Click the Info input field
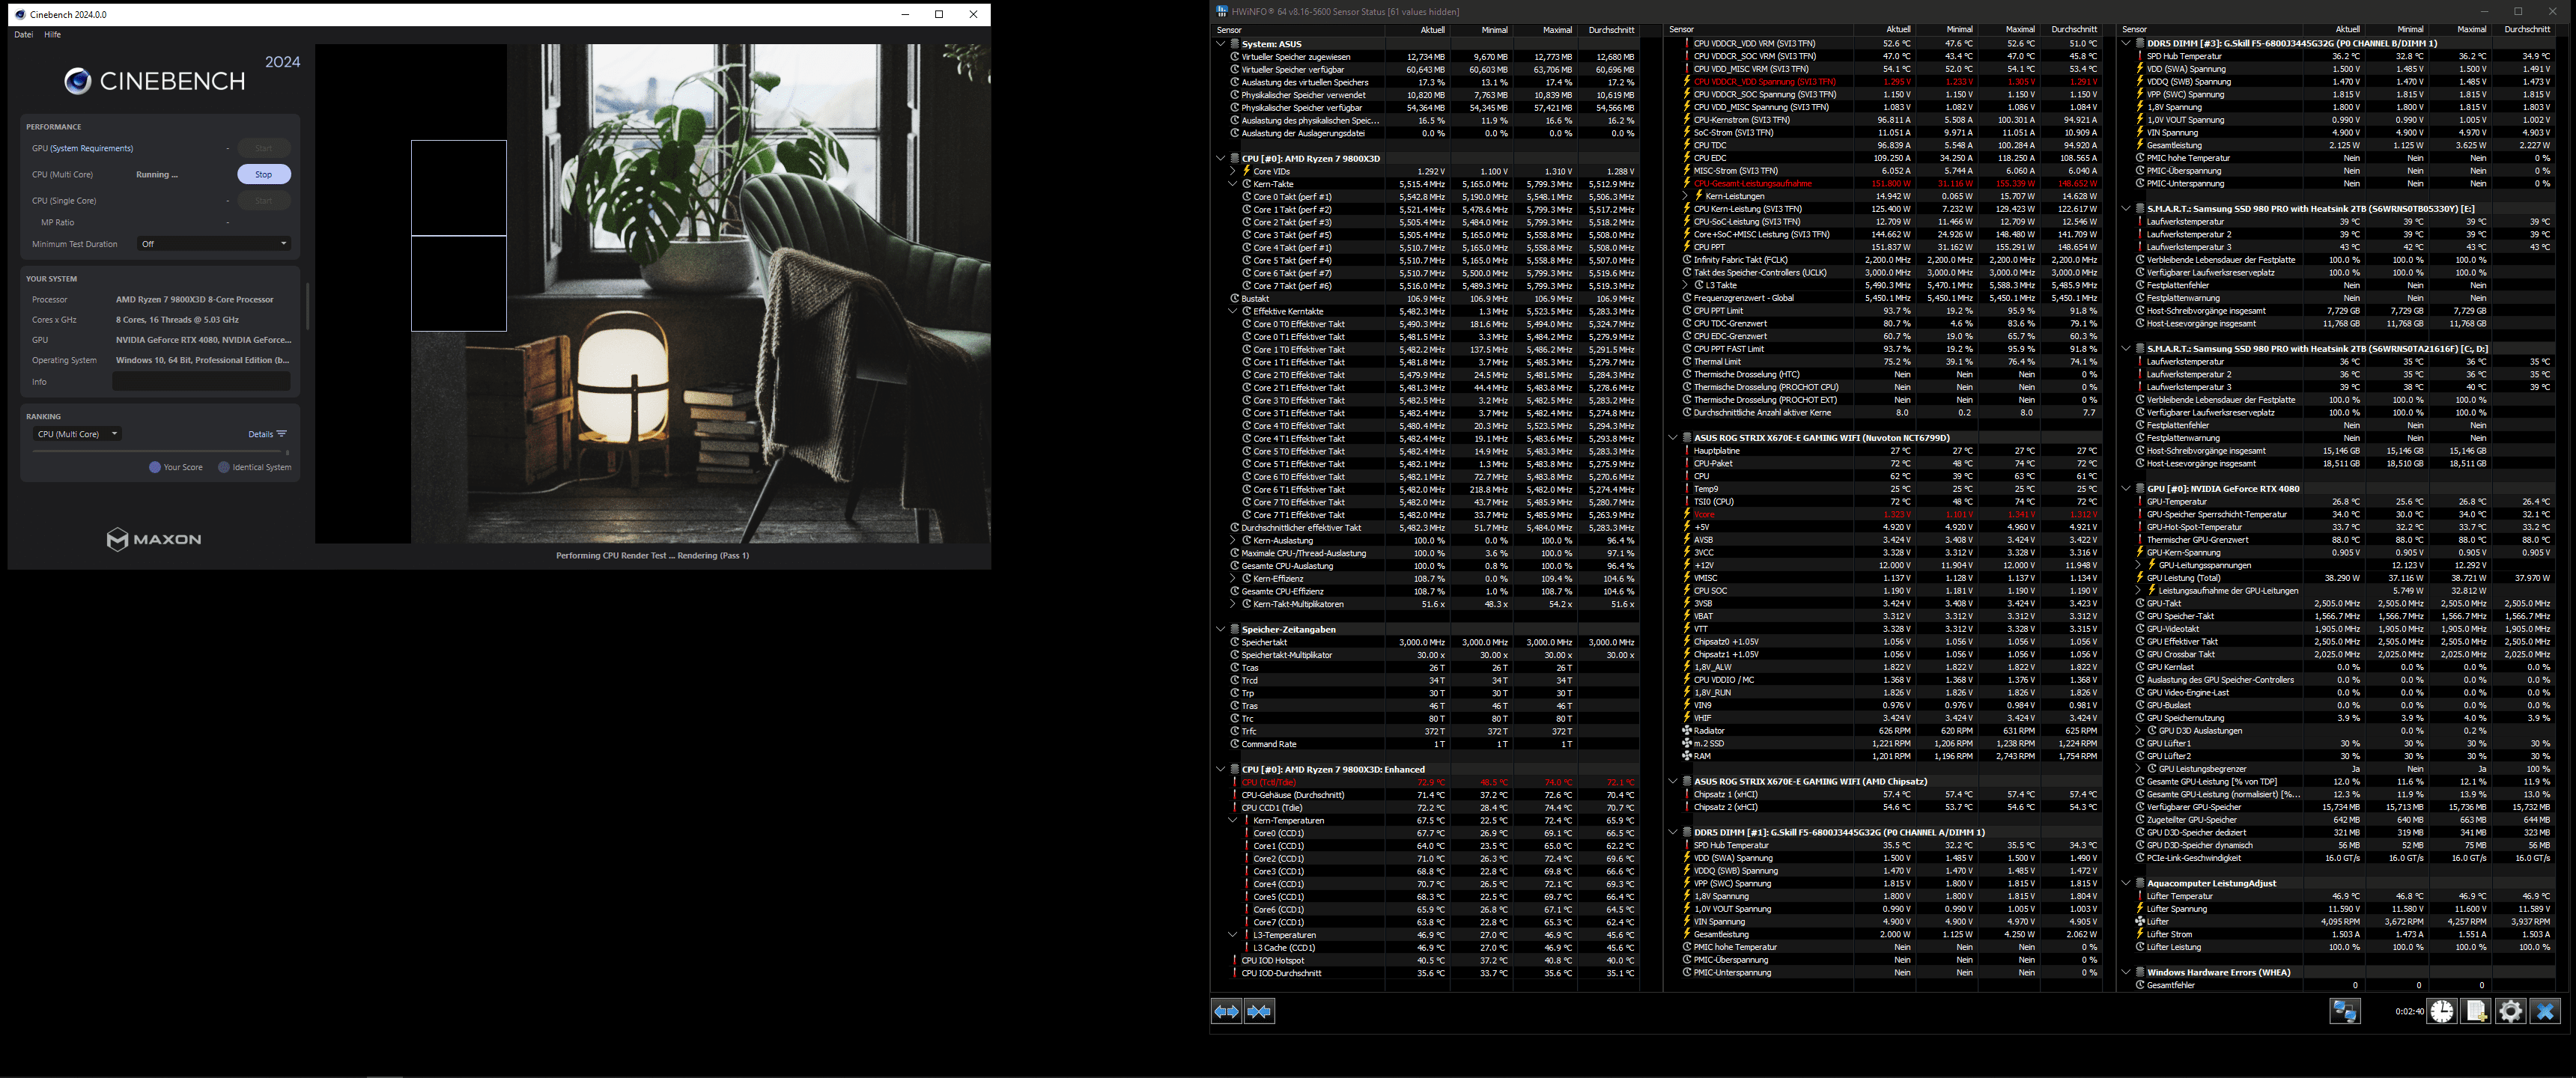The image size is (2576, 1078). point(201,382)
